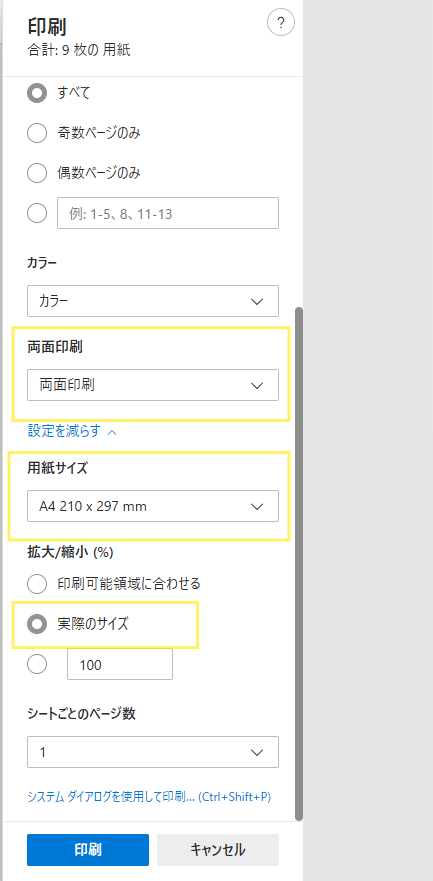This screenshot has width=433, height=881.
Task: Expand the 両面印刷 dropdown
Action: coord(153,385)
